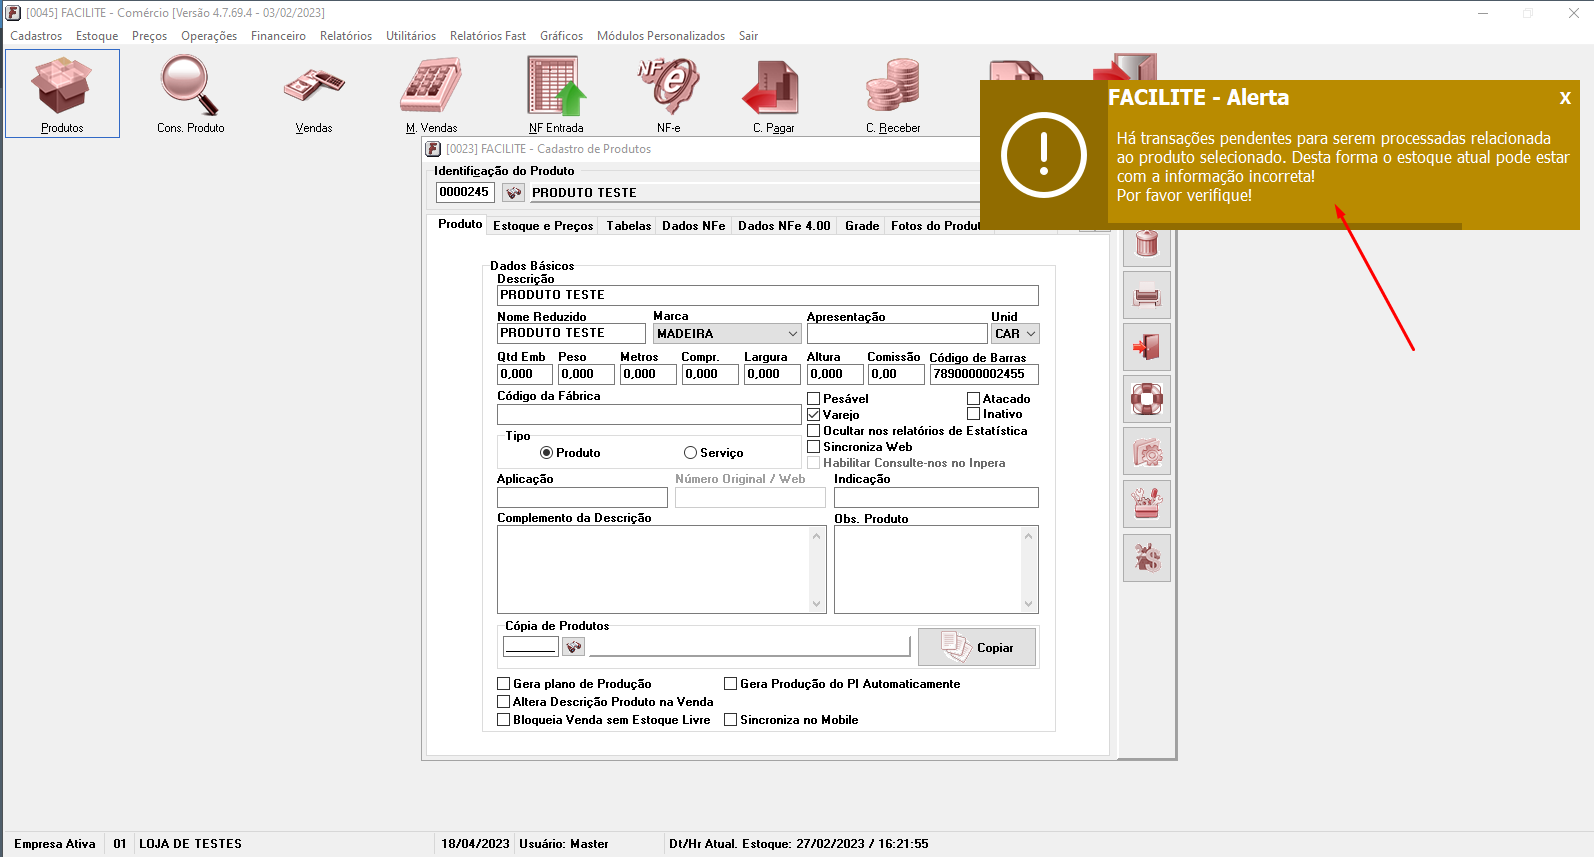
Task: Mark product as Inativo
Action: point(973,414)
